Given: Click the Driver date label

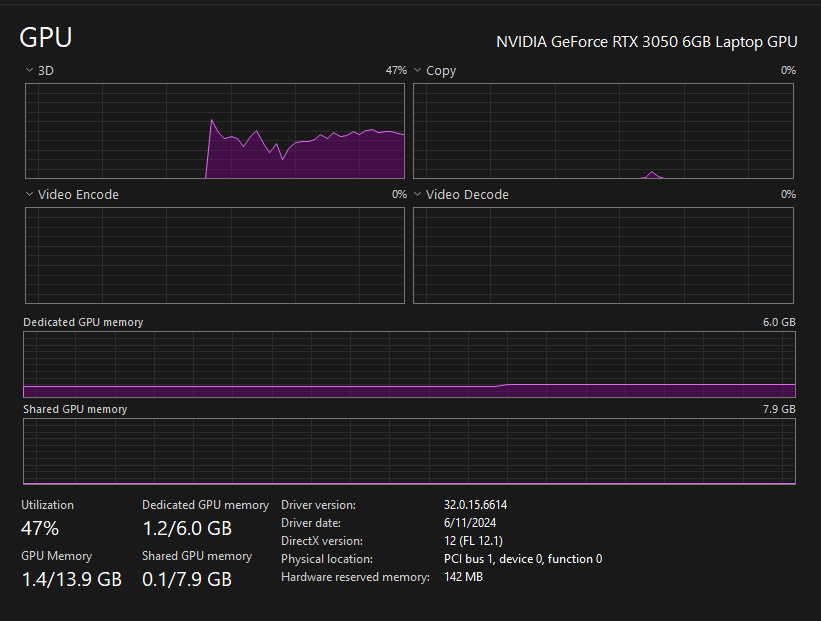Looking at the screenshot, I should (x=311, y=523).
